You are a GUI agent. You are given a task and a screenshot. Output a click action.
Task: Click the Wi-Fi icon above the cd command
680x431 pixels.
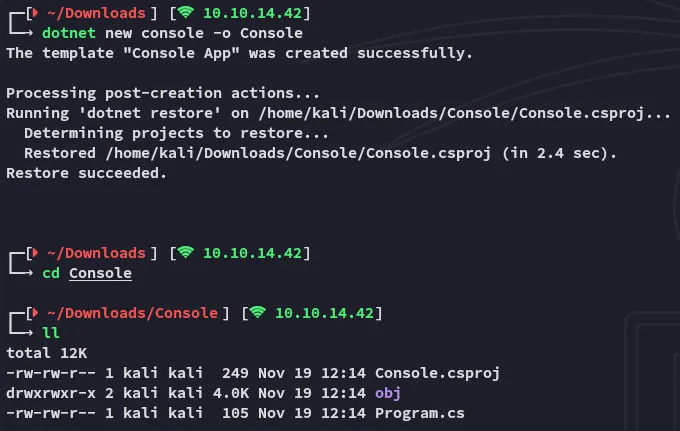[x=185, y=253]
